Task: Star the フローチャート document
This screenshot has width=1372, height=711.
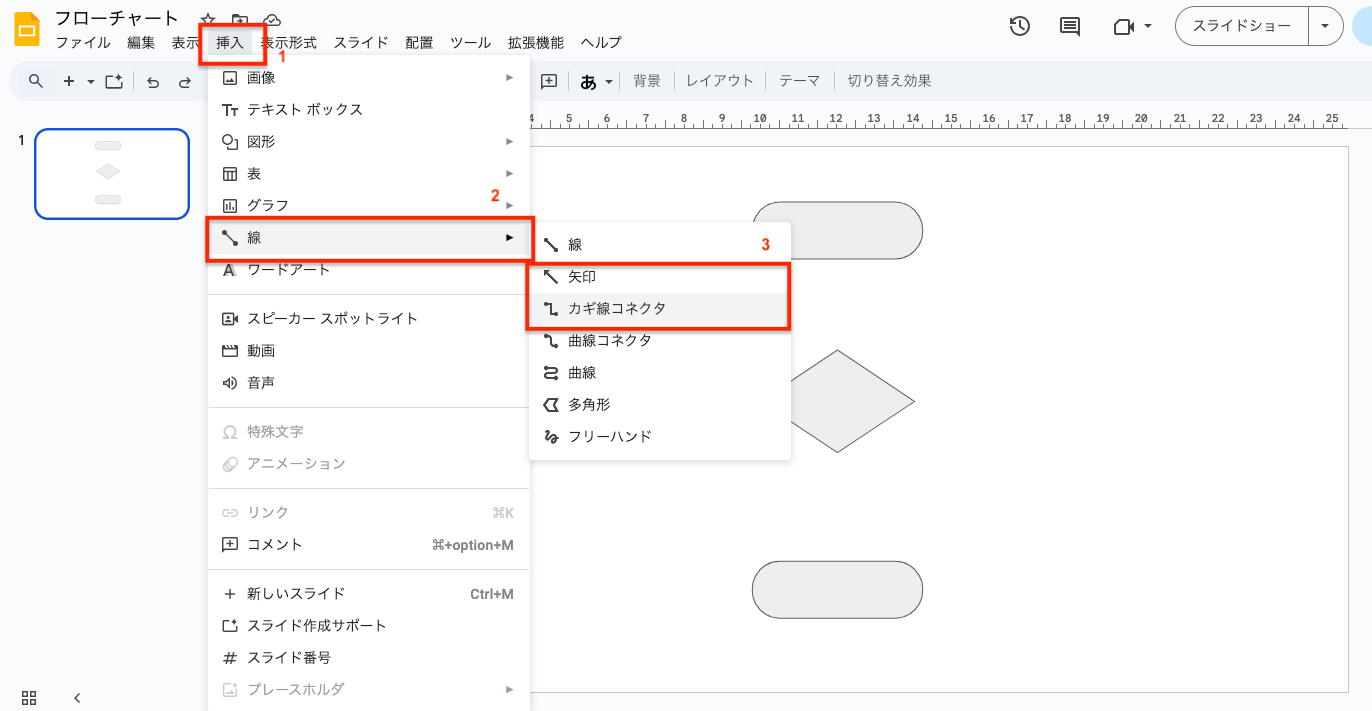Action: coord(208,20)
